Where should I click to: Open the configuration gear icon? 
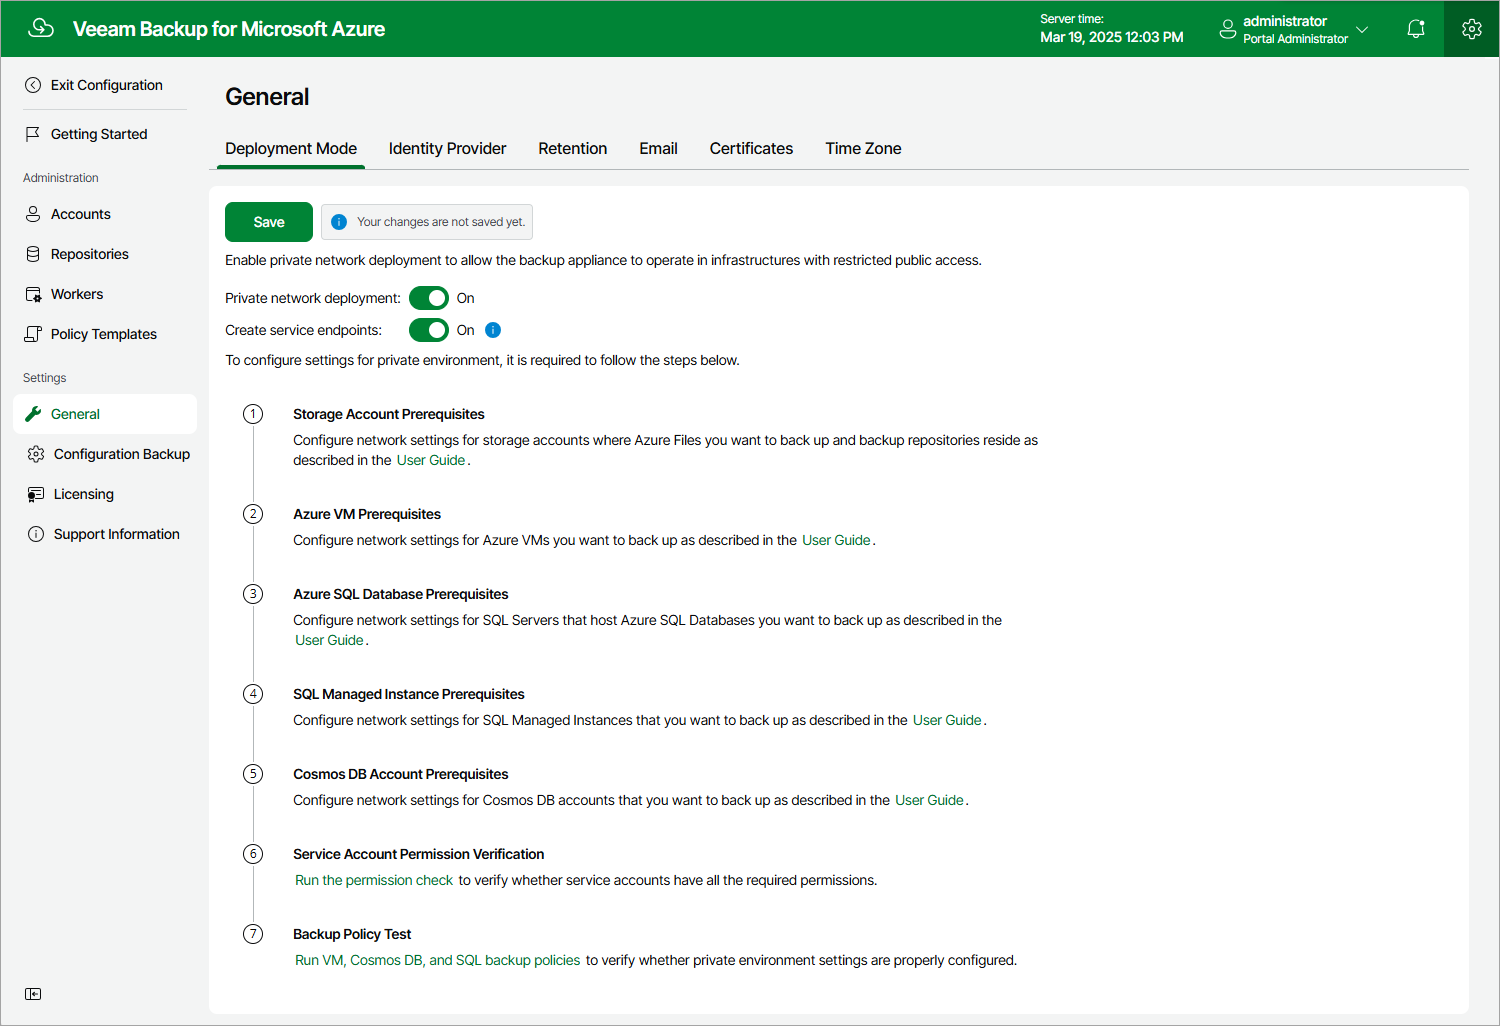(1472, 29)
